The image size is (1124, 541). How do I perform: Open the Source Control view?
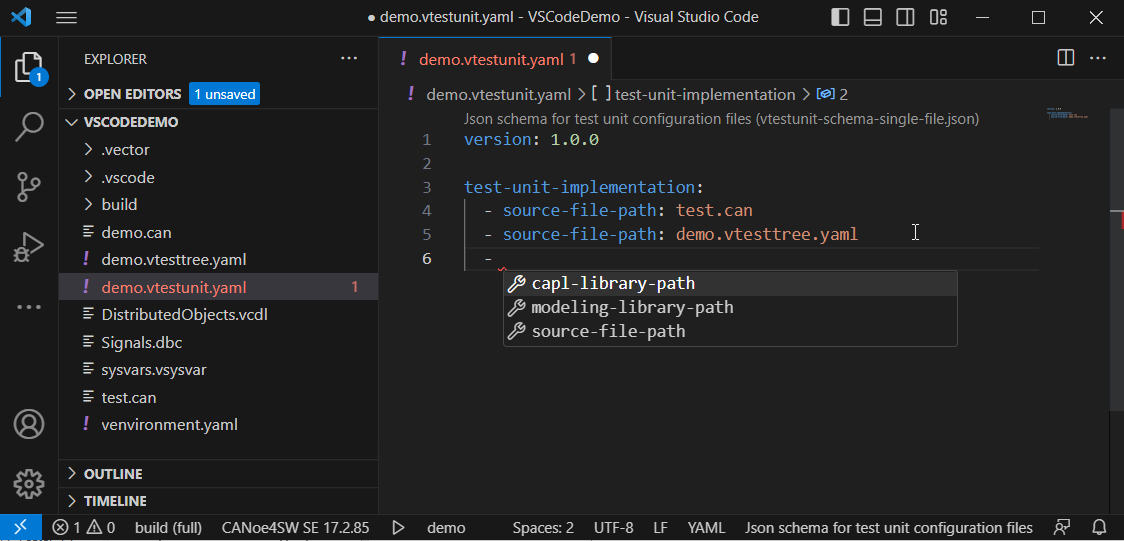click(x=29, y=186)
